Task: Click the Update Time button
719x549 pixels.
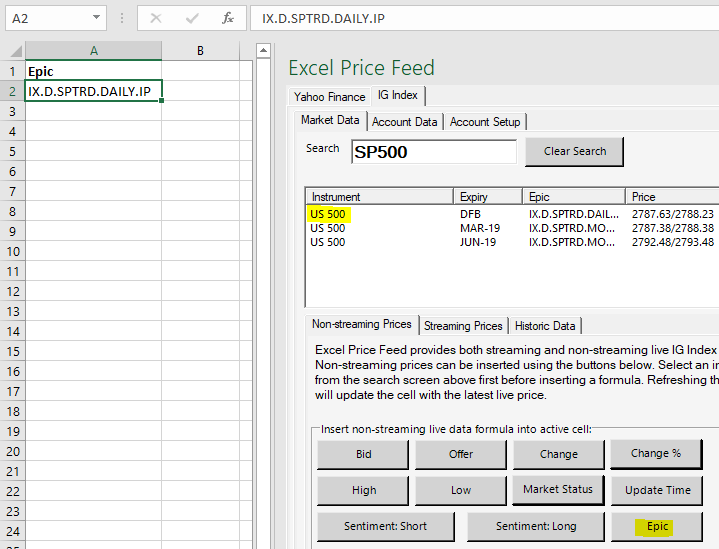Action: click(x=657, y=490)
